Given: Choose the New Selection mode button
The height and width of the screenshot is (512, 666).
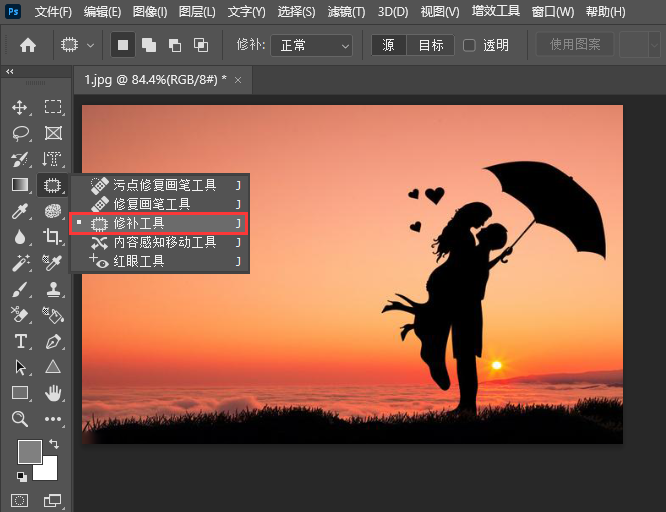Looking at the screenshot, I should coord(123,45).
